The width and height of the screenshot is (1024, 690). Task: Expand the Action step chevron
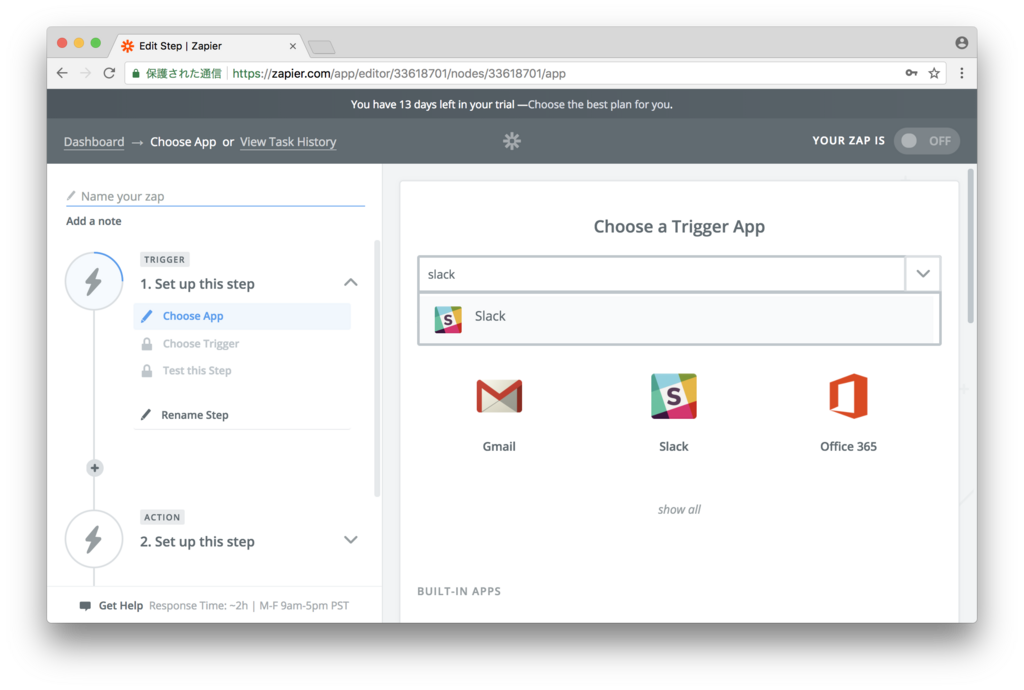pos(351,540)
